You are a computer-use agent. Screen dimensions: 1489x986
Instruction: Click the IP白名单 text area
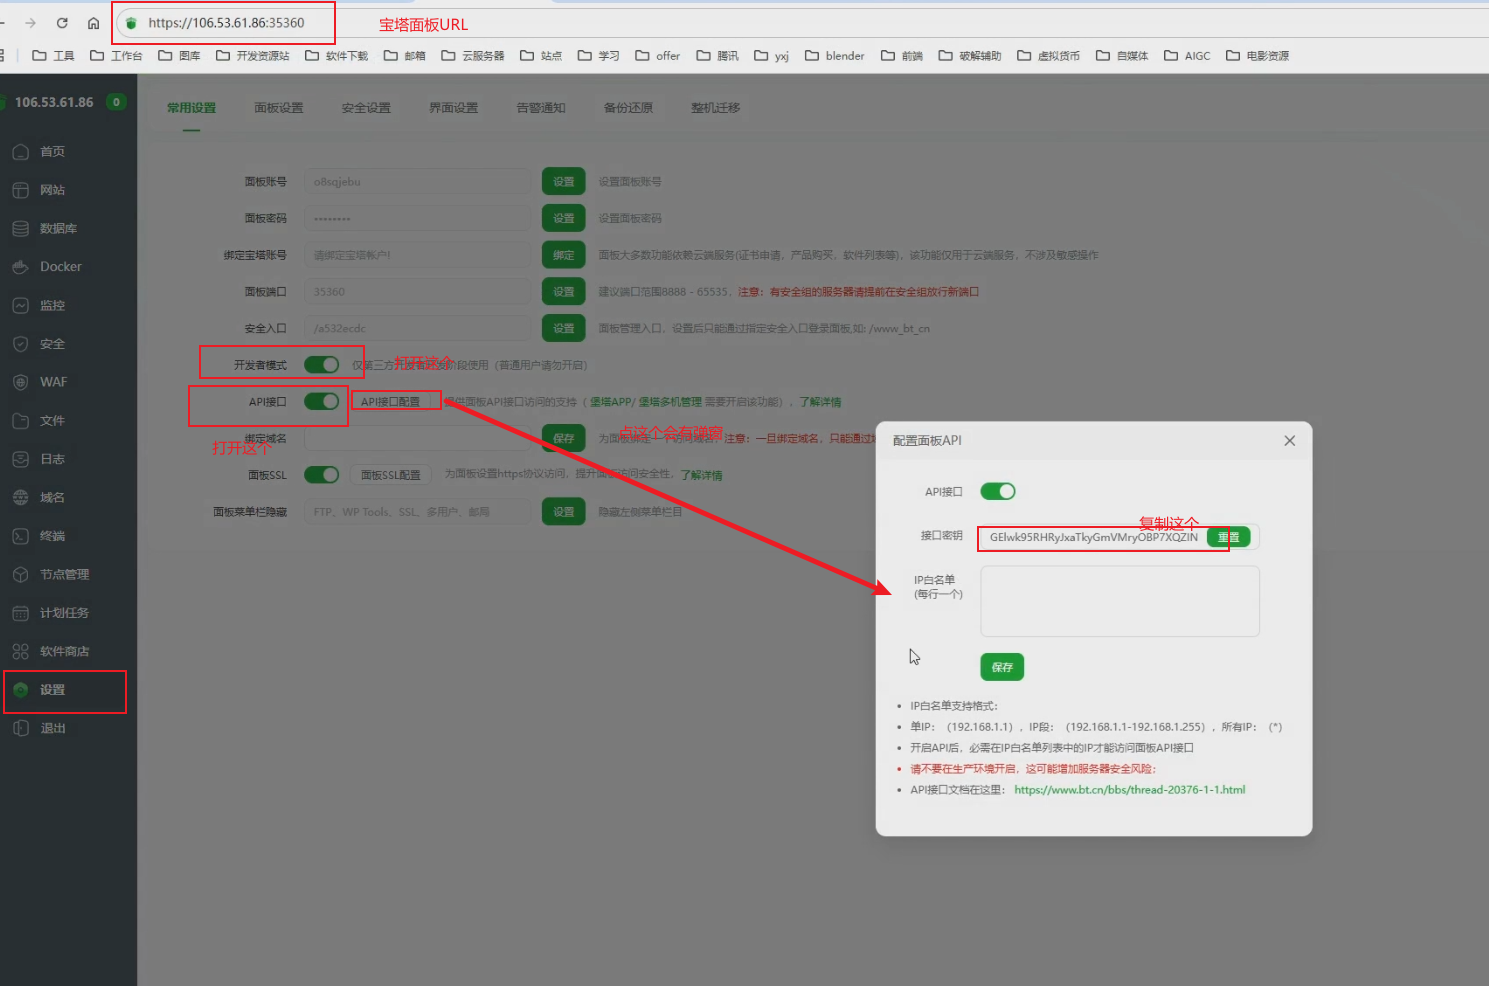point(1119,601)
